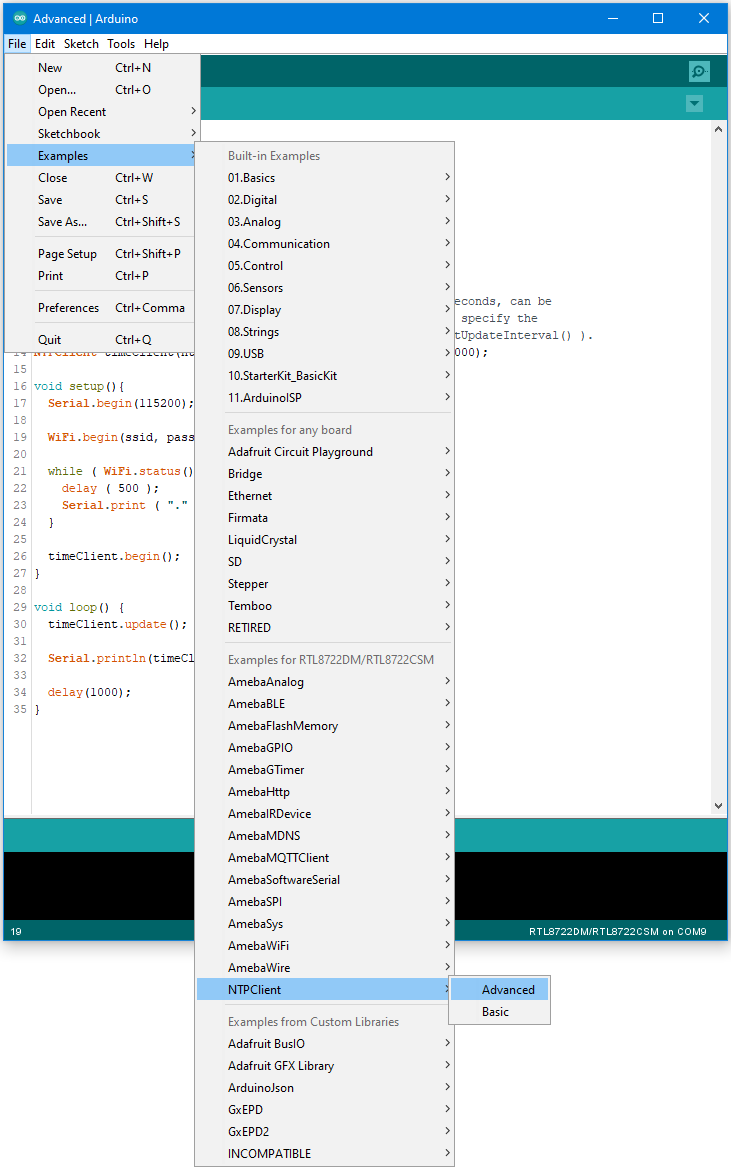Open the Sketch menu
Screen dimensions: 731x1170
(81, 44)
